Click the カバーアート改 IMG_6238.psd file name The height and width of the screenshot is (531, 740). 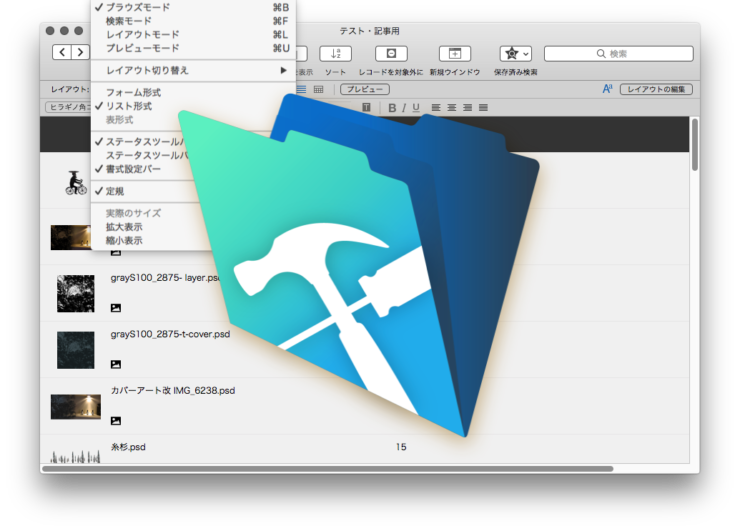tap(173, 391)
